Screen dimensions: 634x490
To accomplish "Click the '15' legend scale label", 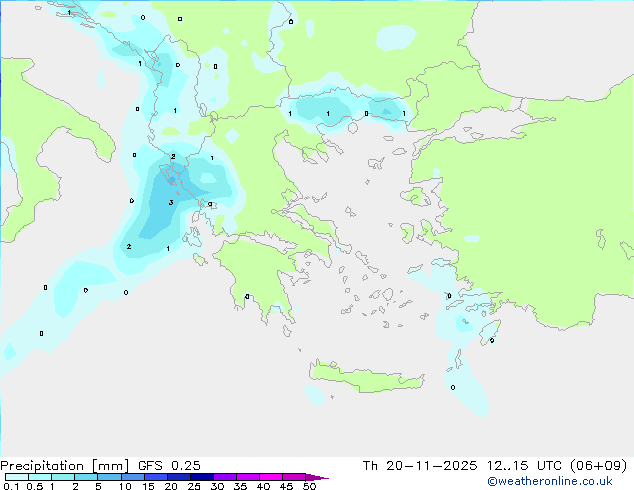I will tap(148, 486).
